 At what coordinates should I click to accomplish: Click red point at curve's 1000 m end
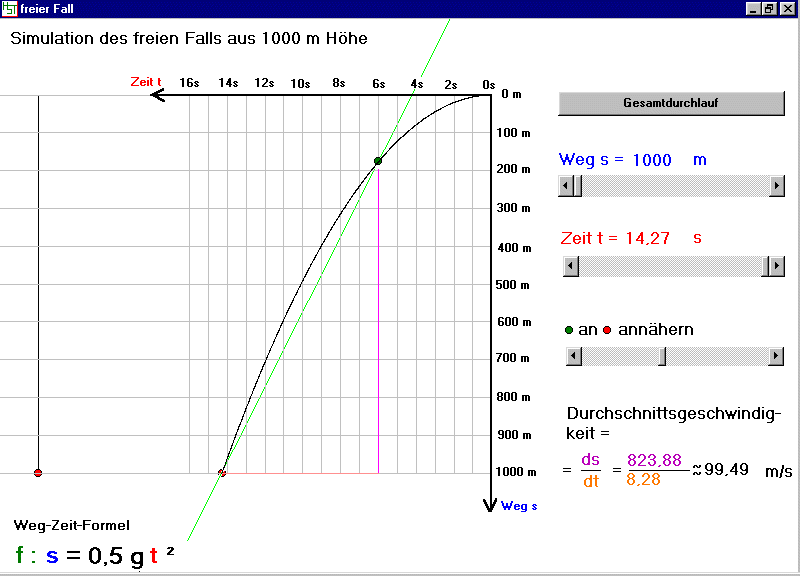pyautogui.click(x=222, y=473)
